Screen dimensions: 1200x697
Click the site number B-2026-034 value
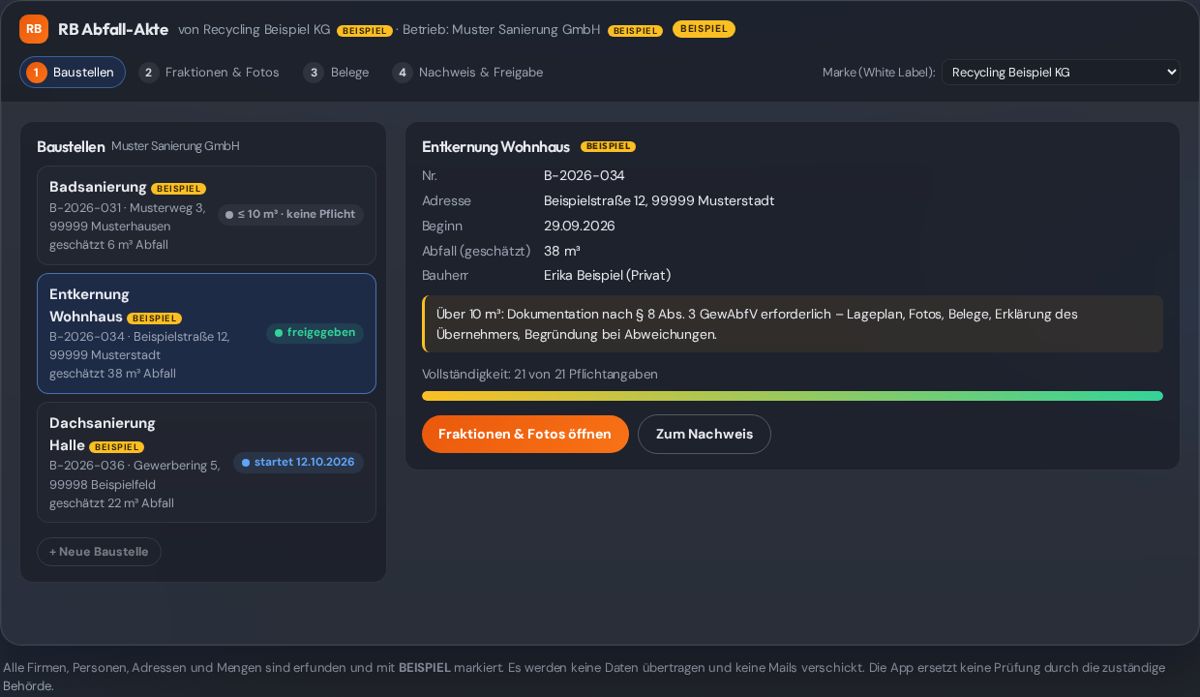tap(584, 176)
